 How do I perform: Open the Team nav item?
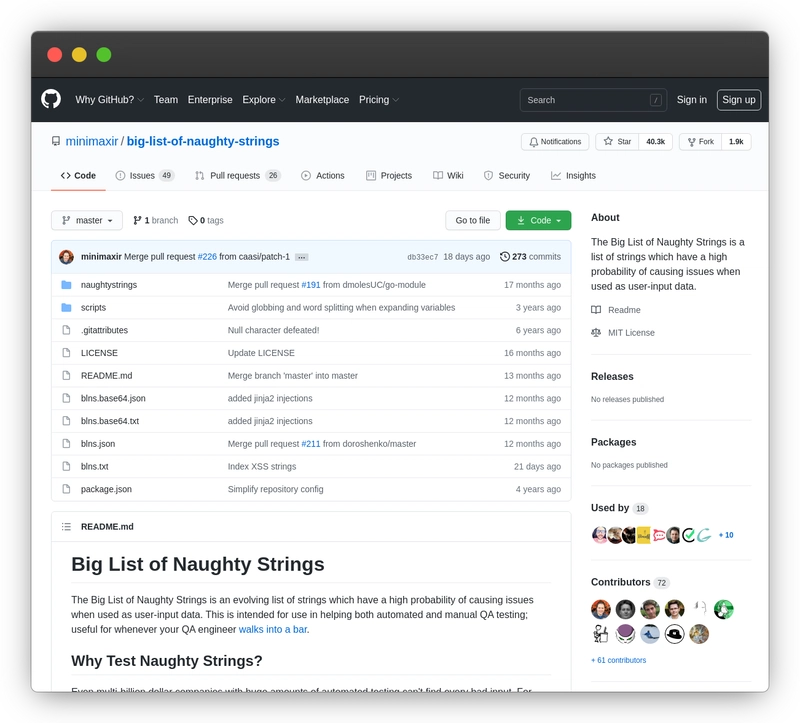(x=166, y=99)
